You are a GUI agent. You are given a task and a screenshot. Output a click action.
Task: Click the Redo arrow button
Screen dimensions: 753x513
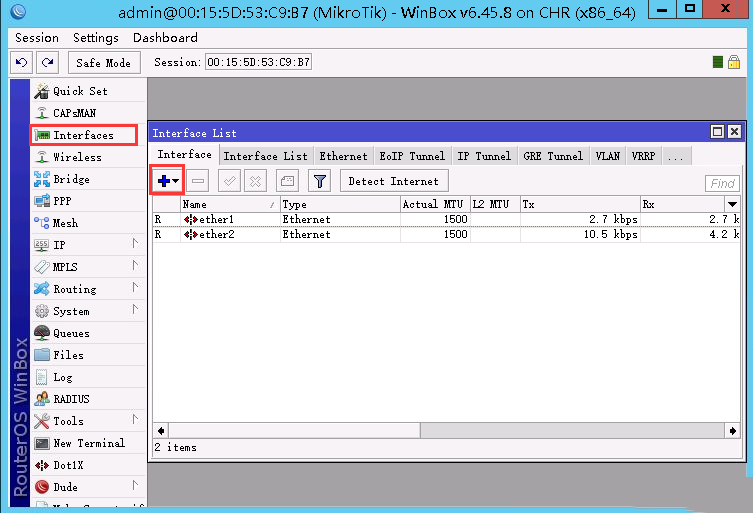48,62
